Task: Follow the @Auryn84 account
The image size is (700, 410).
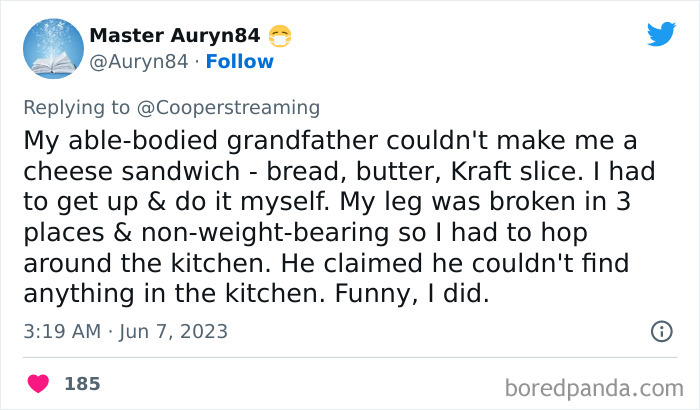Action: [239, 61]
